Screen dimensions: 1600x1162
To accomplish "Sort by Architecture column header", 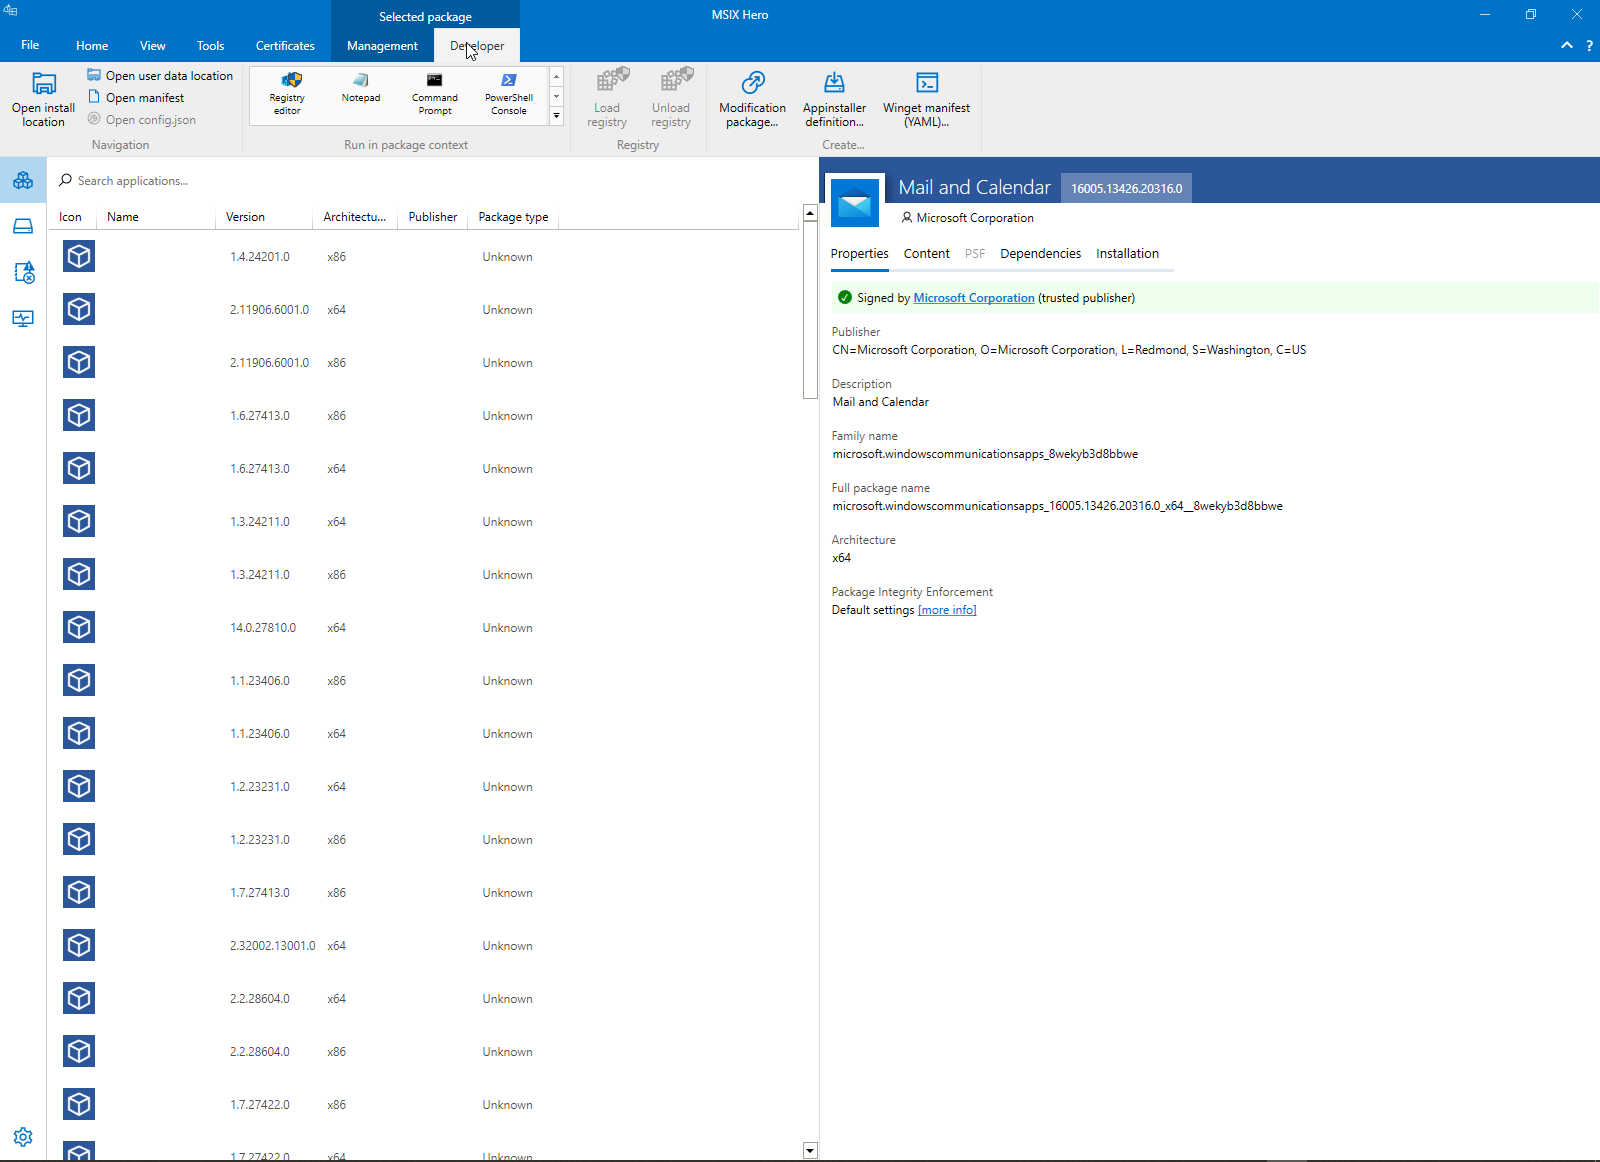I will 355,217.
